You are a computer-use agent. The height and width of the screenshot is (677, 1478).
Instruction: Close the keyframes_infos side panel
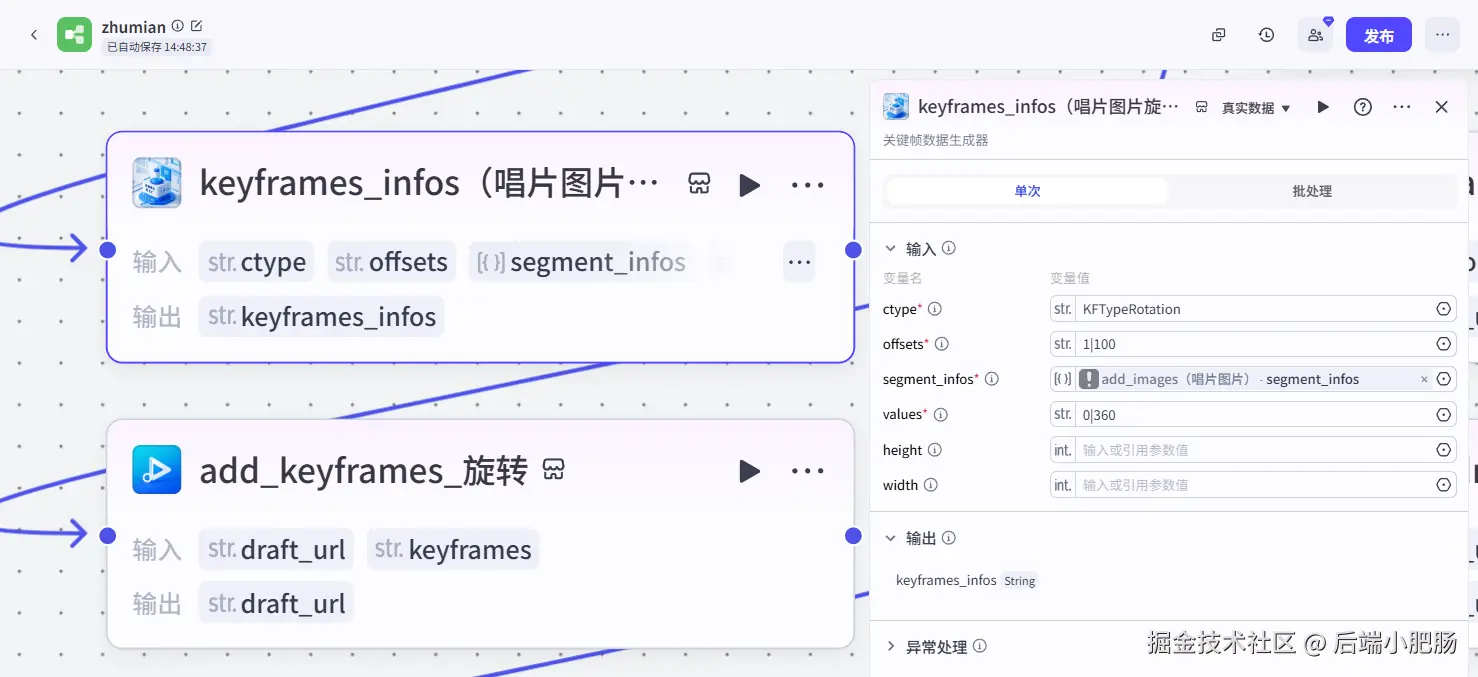[x=1441, y=107]
